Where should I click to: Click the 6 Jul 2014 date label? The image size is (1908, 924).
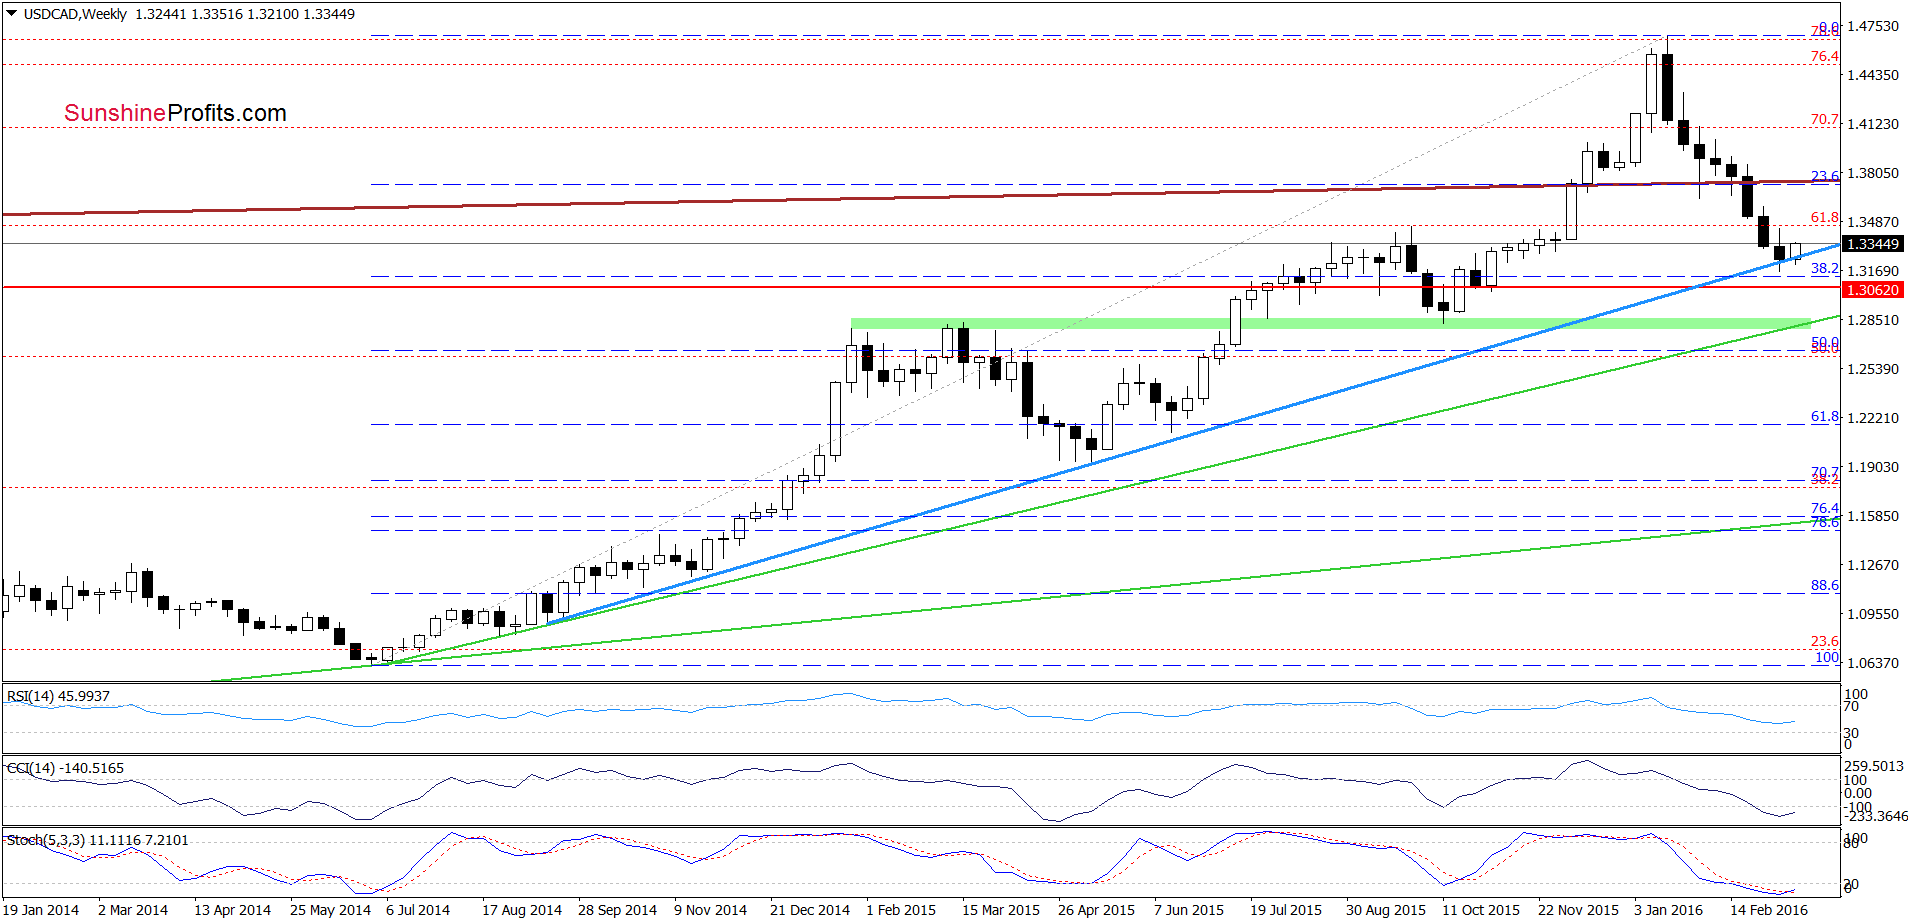click(418, 910)
